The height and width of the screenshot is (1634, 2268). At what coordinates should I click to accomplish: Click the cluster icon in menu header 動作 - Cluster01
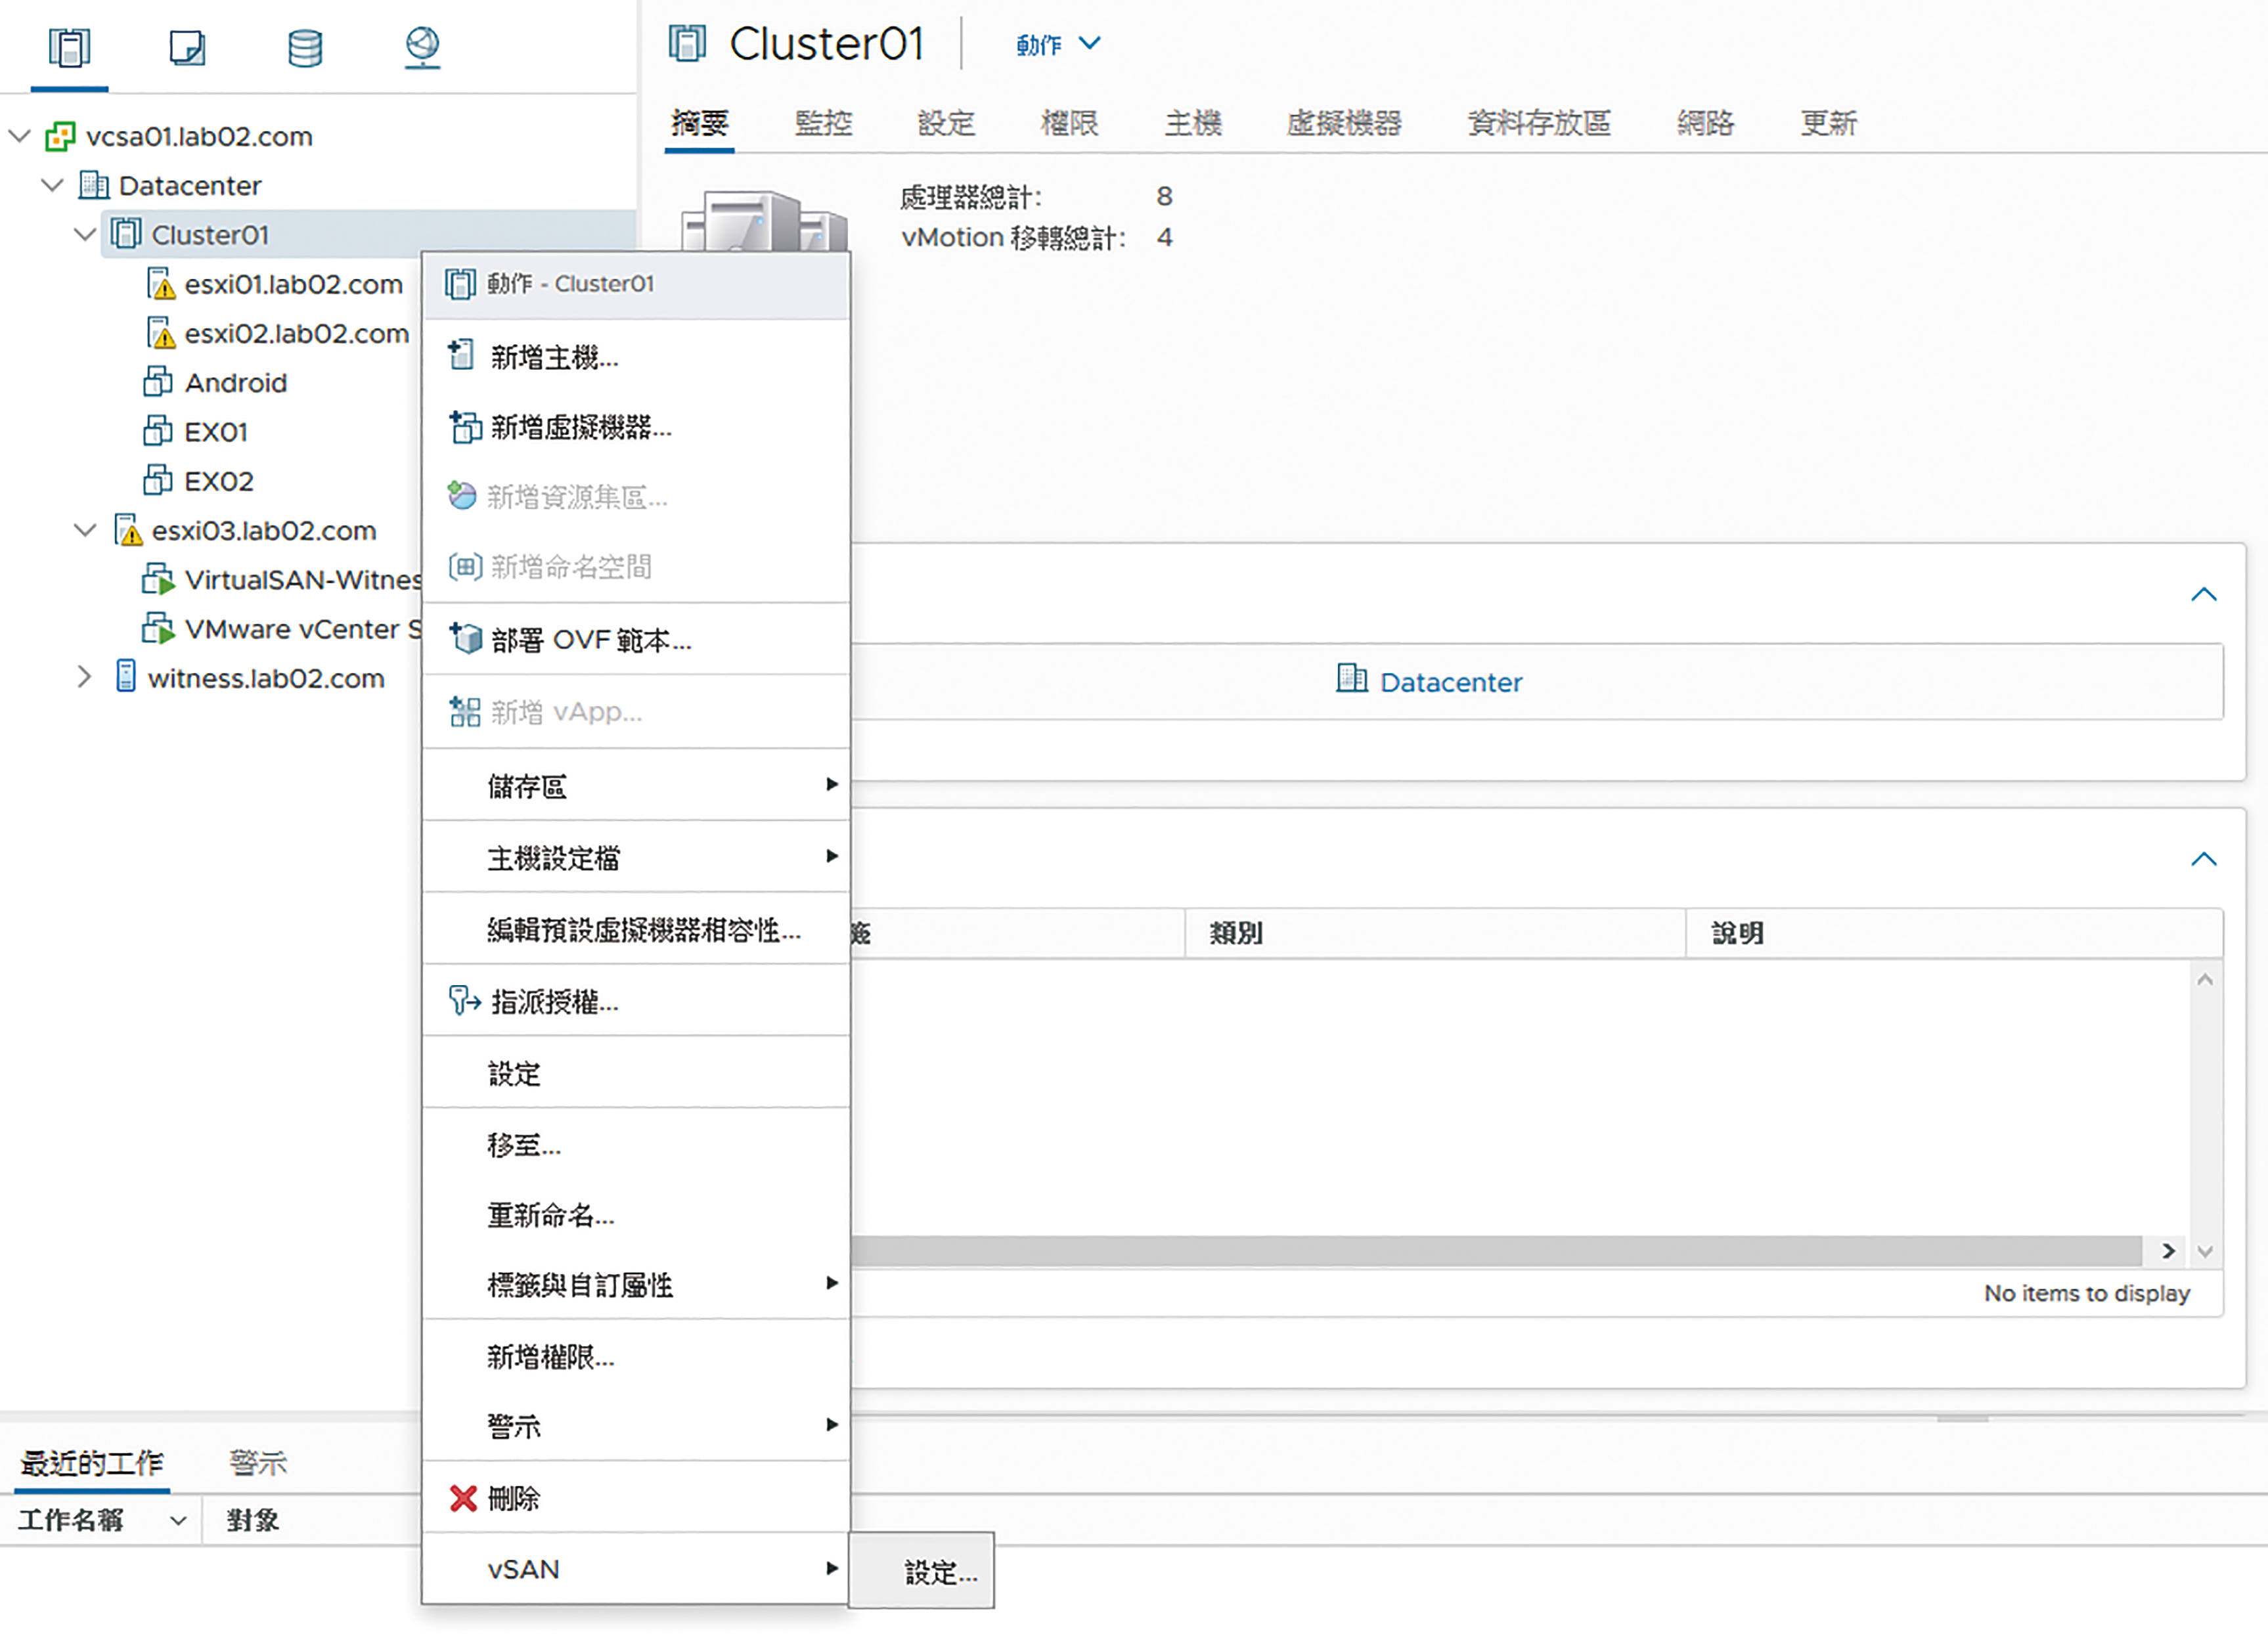pos(460,284)
